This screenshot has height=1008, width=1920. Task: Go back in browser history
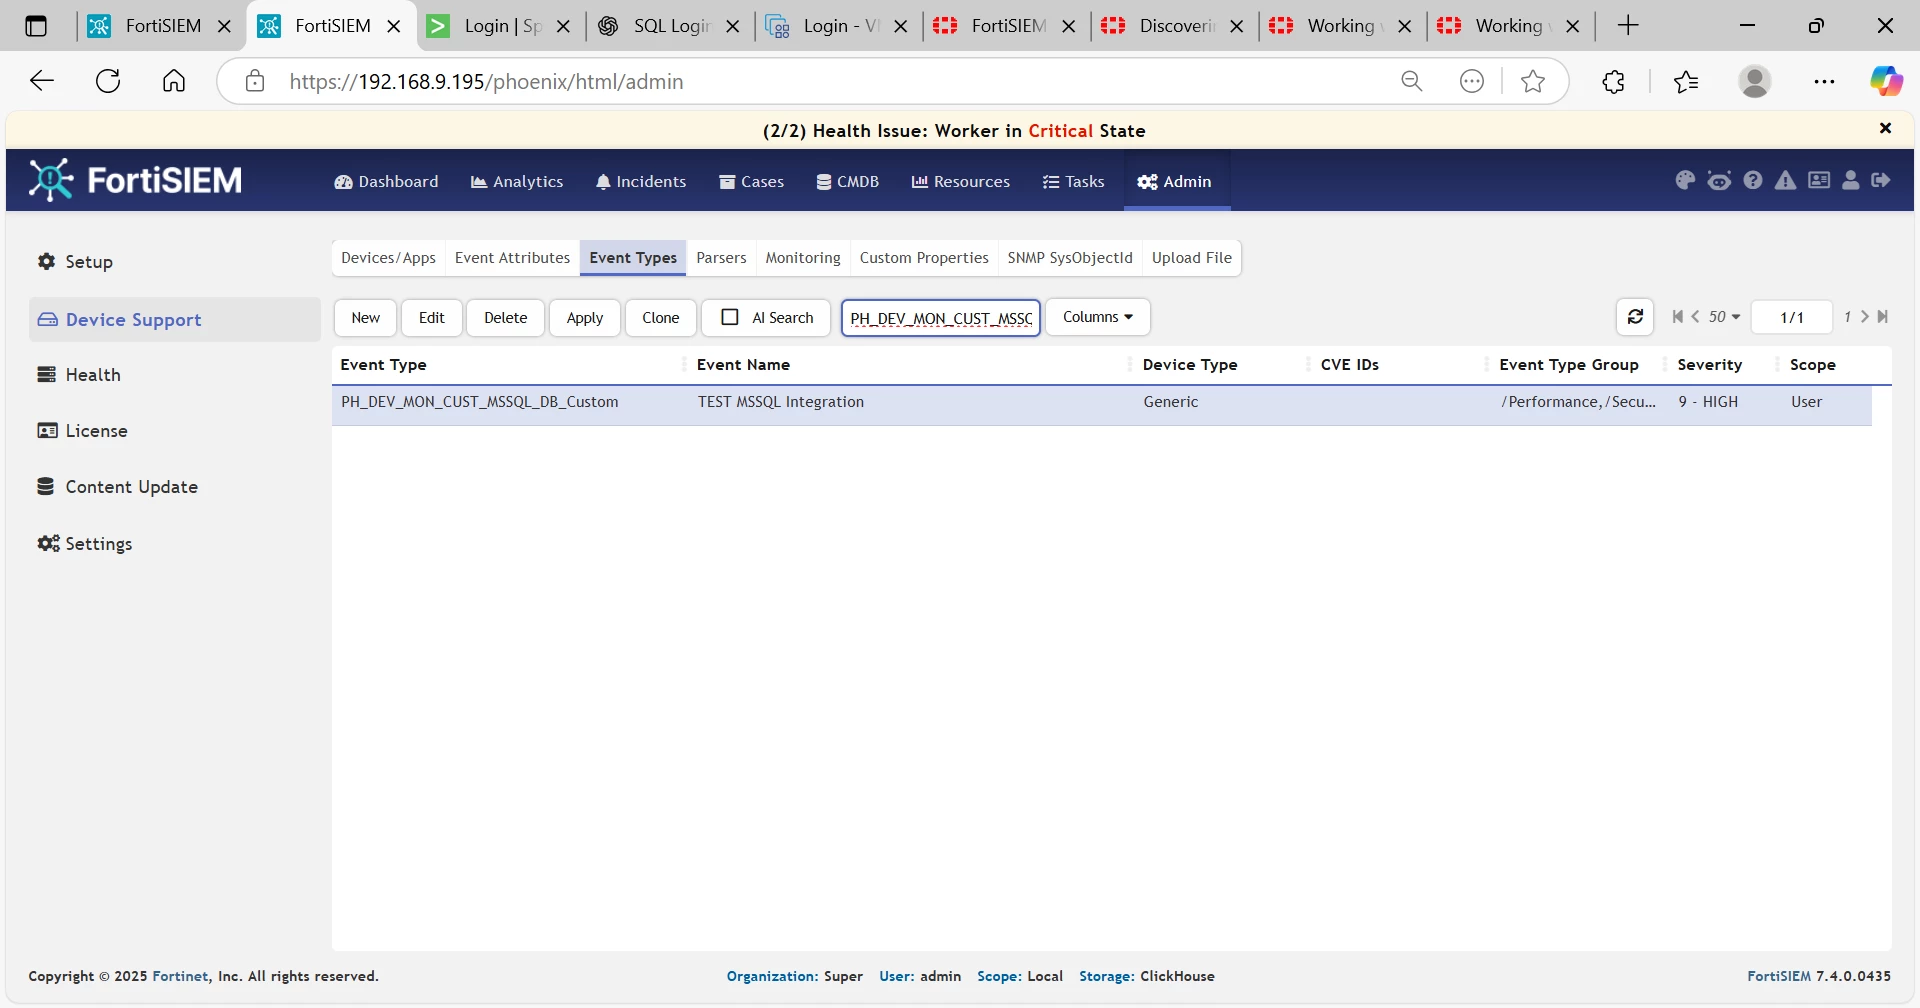coord(42,81)
